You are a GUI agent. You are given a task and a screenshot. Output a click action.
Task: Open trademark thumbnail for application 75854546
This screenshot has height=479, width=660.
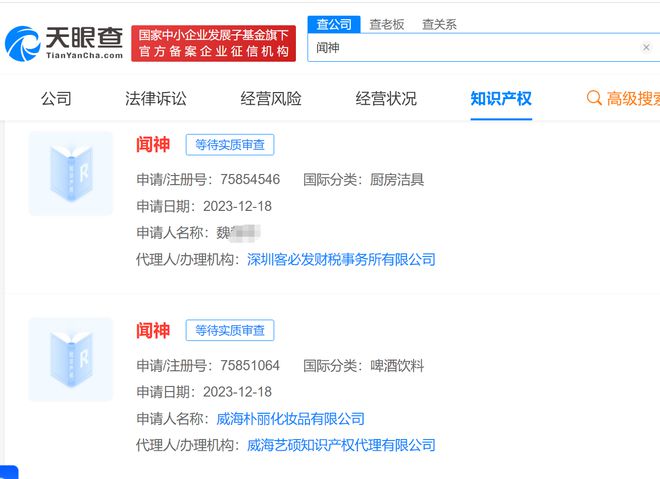click(71, 173)
